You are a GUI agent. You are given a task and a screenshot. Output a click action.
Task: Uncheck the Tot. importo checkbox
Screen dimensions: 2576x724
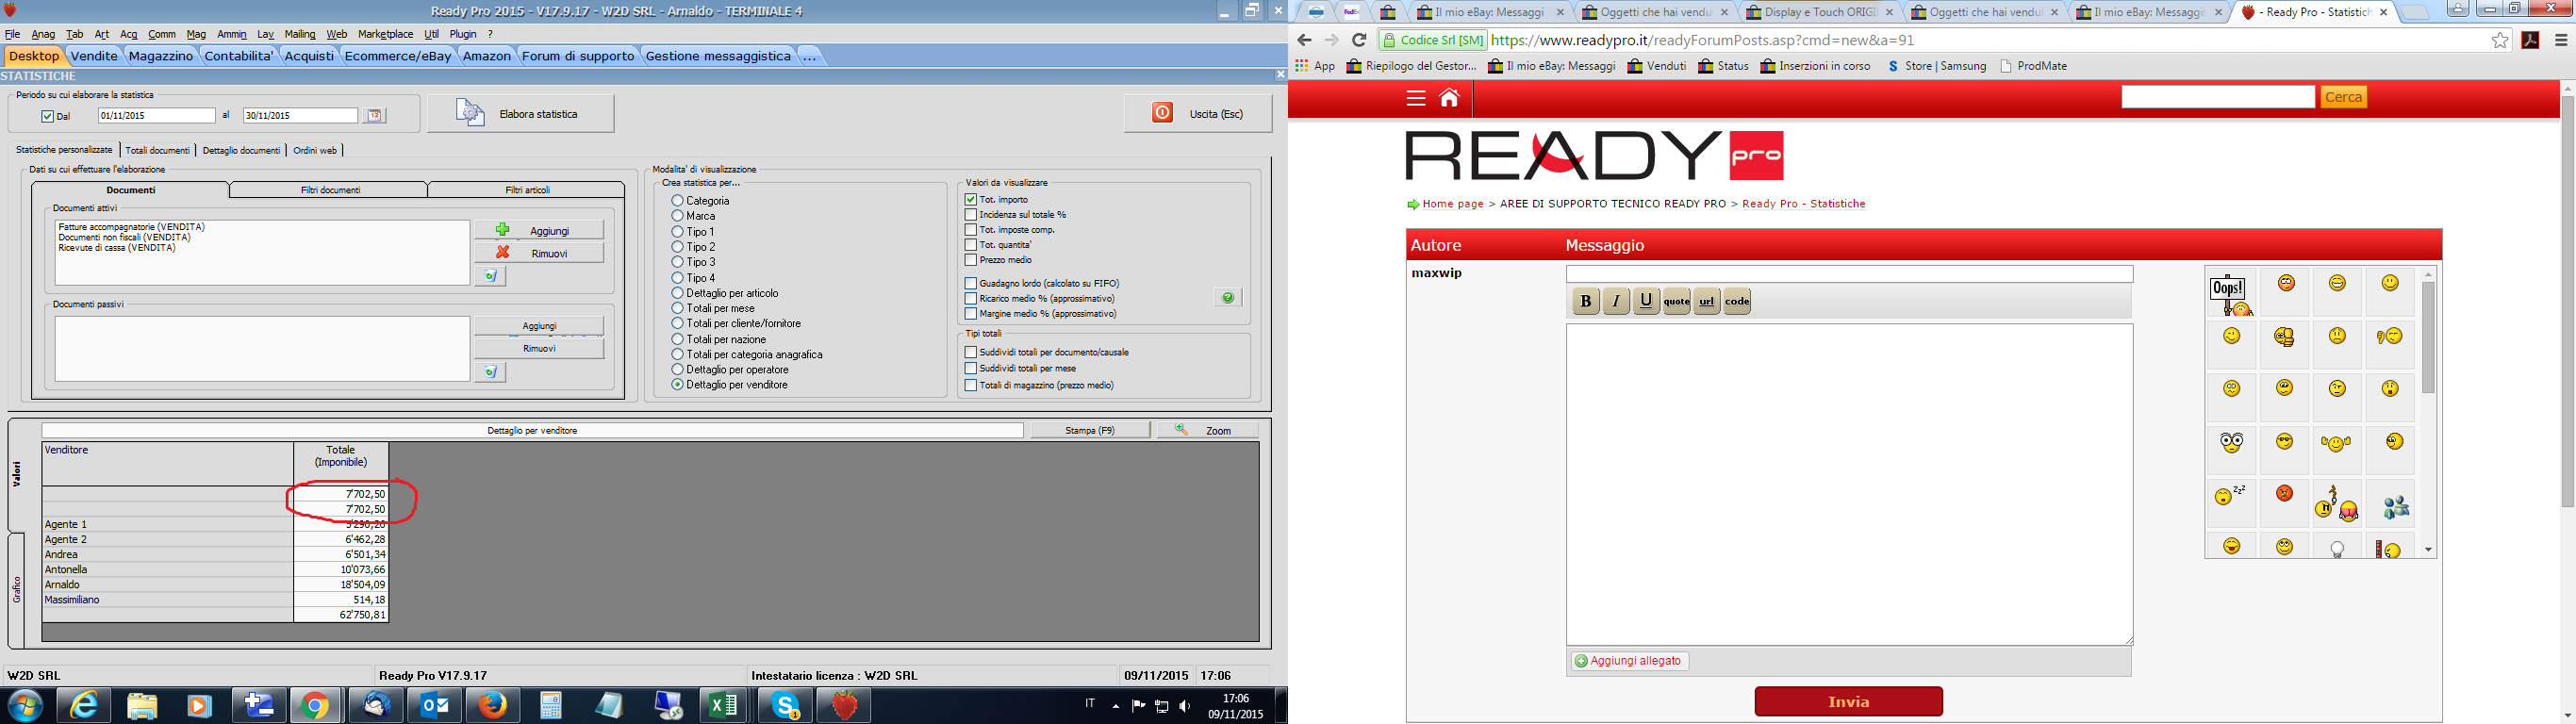click(971, 199)
